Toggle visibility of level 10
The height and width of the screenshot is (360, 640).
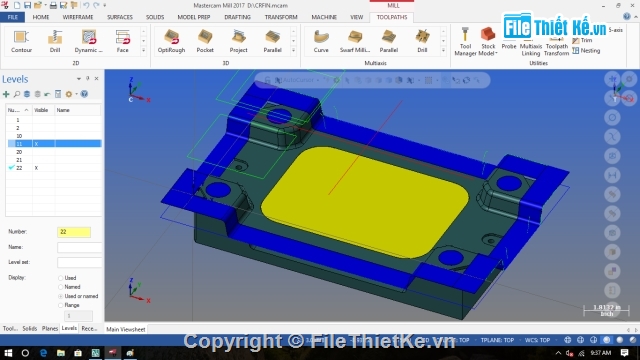[x=43, y=136]
